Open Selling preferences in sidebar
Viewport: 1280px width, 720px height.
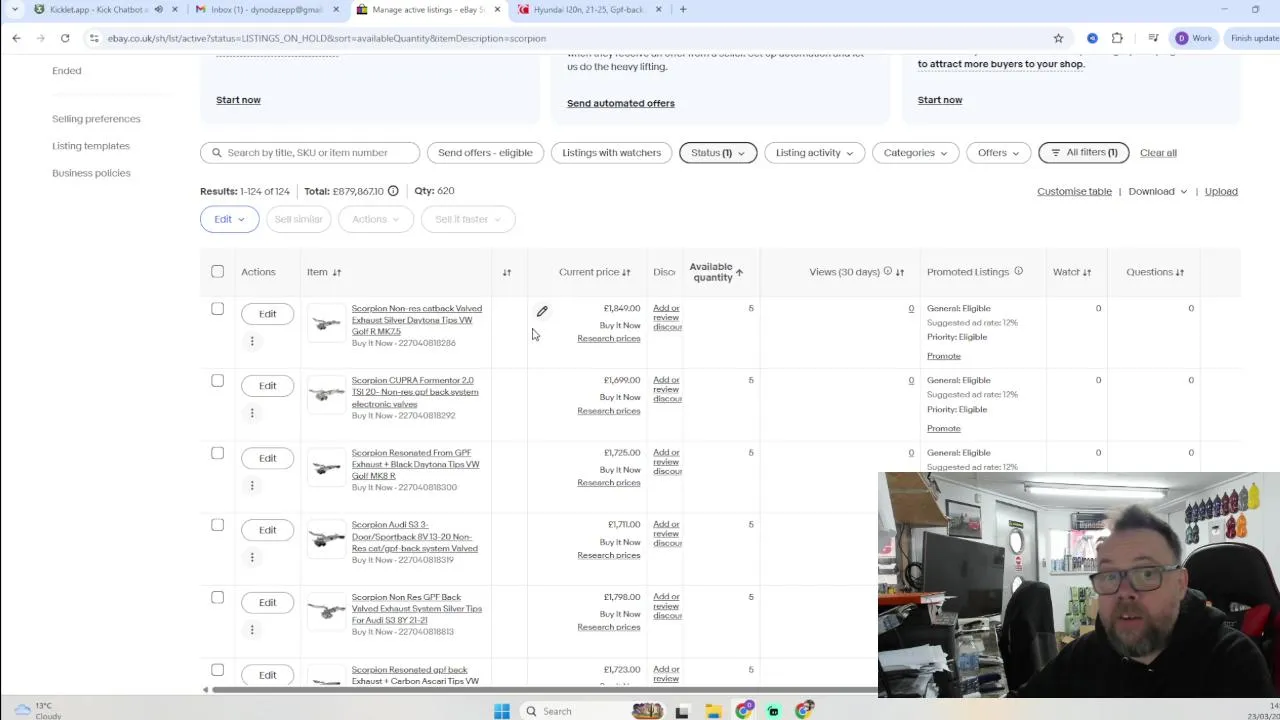pyautogui.click(x=96, y=119)
